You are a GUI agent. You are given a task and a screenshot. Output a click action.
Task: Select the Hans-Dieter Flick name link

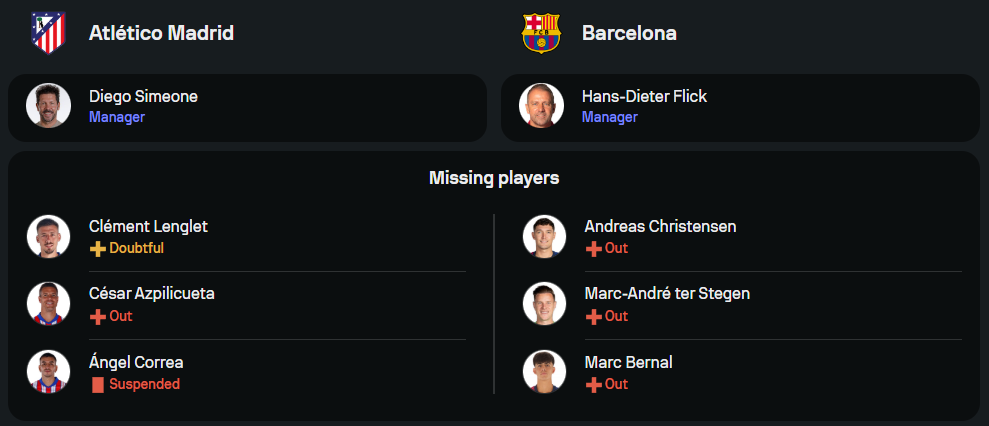tap(644, 97)
